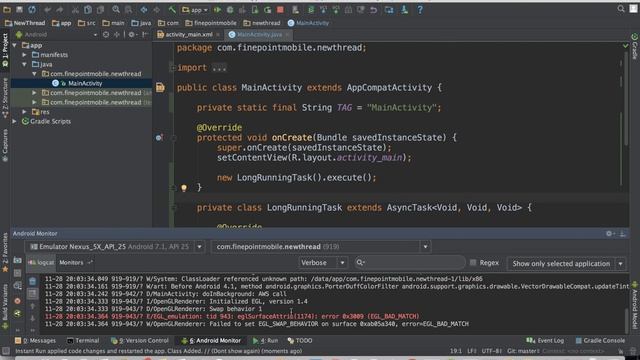Click Search Everywhere magnifier at top right
Viewport: 640px width, 360px height.
[621, 9]
